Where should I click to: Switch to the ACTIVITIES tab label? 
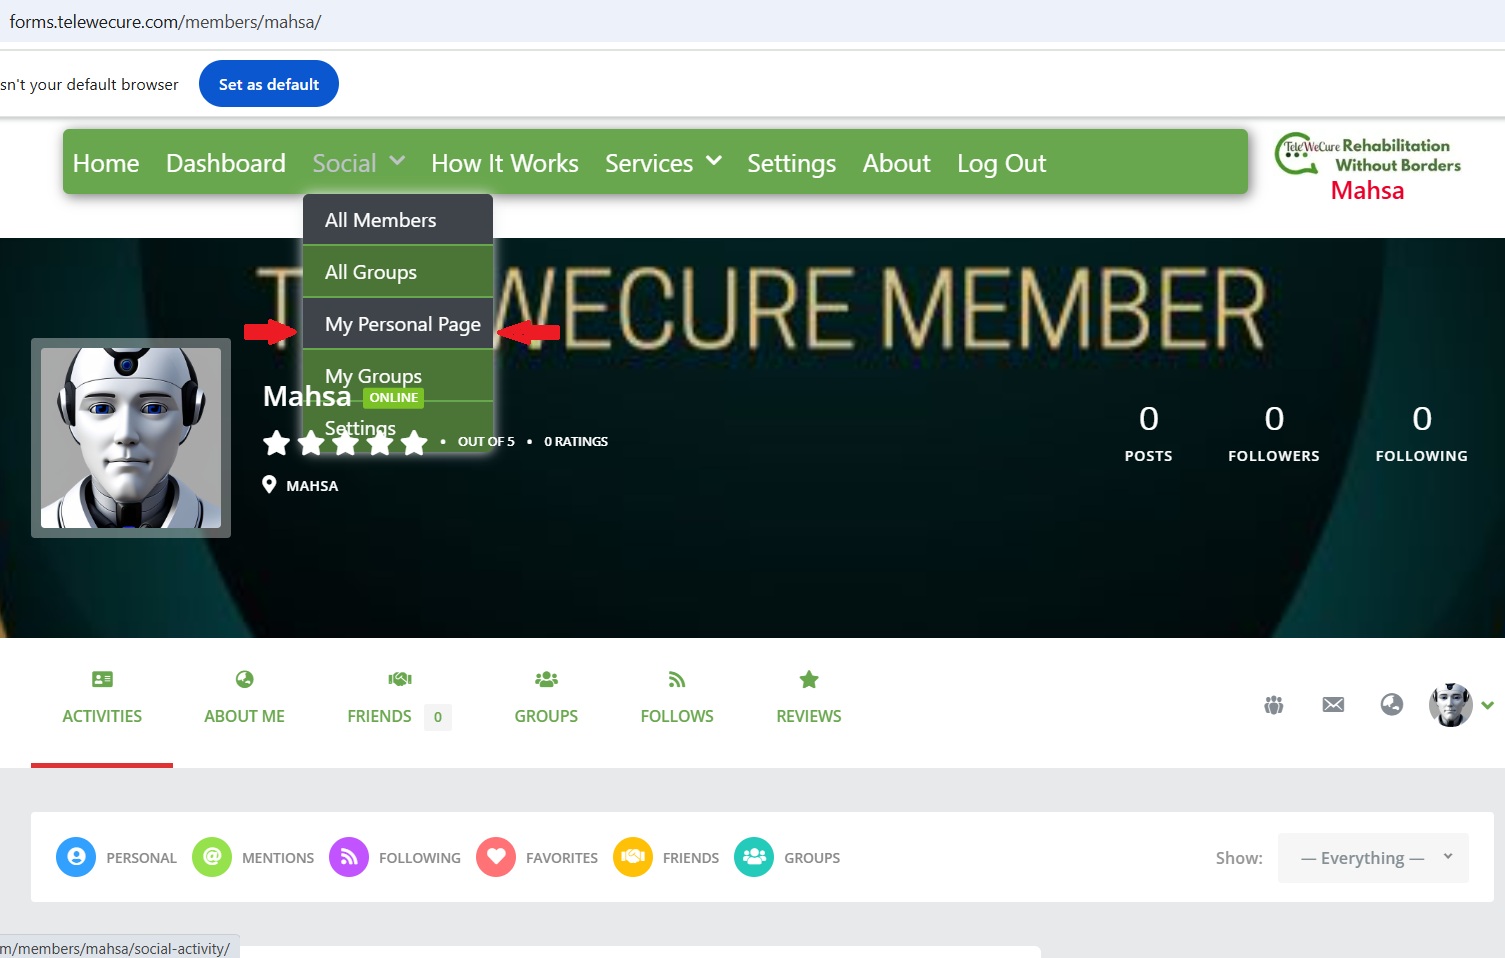click(102, 716)
